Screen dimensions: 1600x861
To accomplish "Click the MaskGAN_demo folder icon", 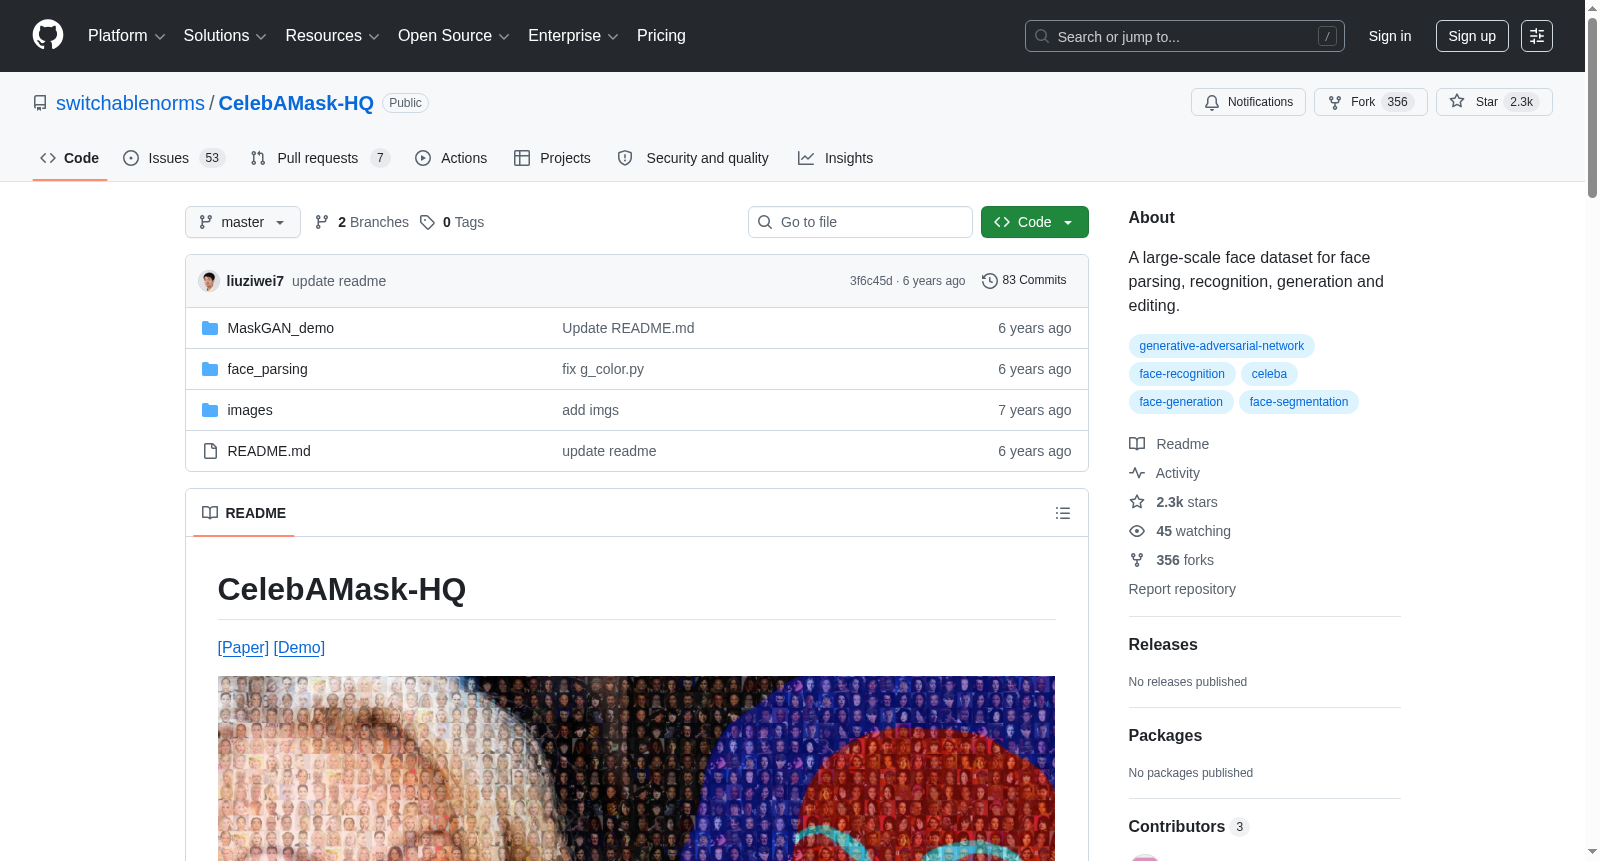I will coord(210,328).
